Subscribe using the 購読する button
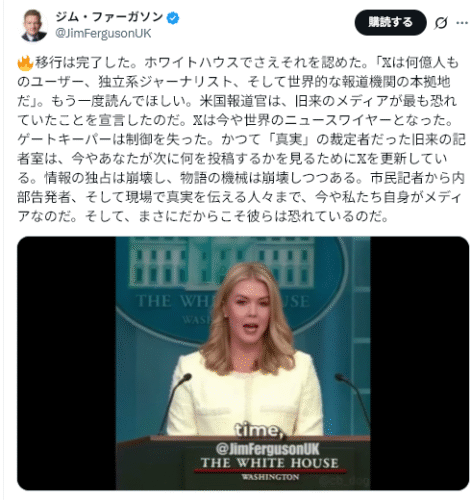The width and height of the screenshot is (471, 500). pyautogui.click(x=390, y=22)
